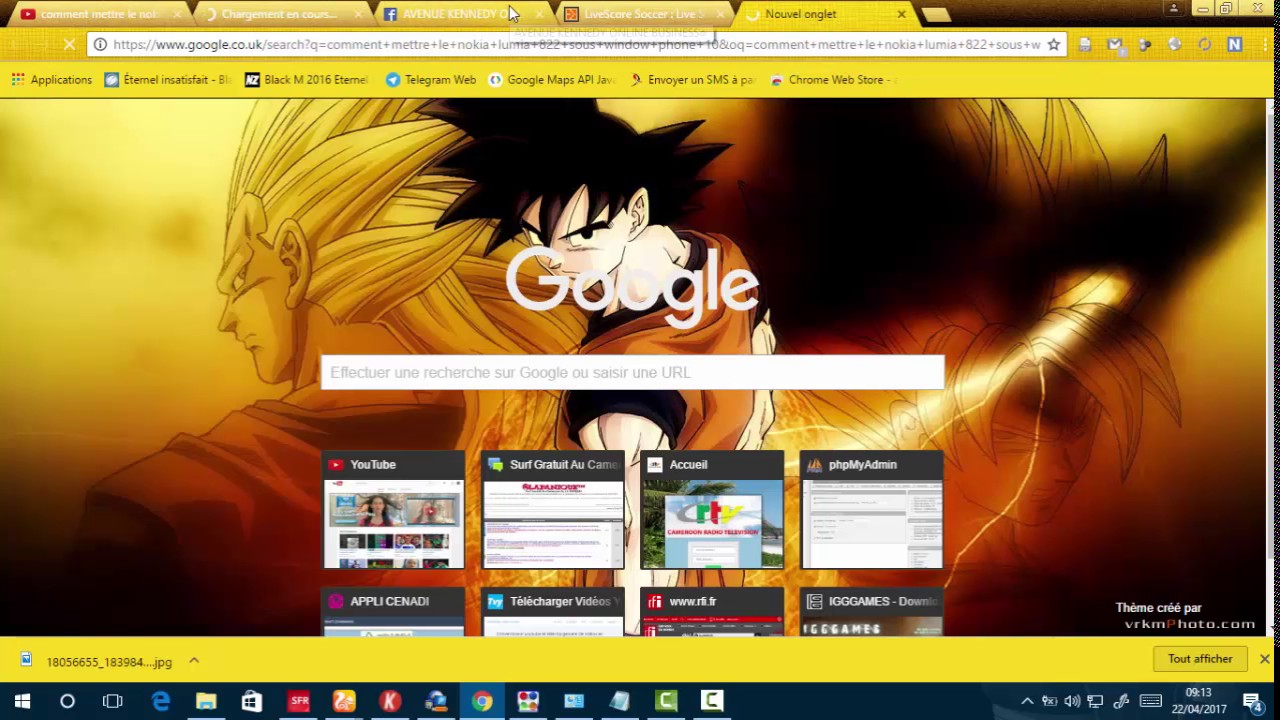Click the address bar URL field
Image resolution: width=1280 pixels, height=720 pixels.
575,45
